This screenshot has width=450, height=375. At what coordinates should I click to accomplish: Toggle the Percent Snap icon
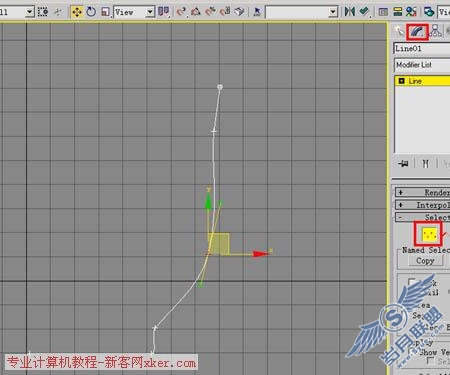tap(210, 12)
